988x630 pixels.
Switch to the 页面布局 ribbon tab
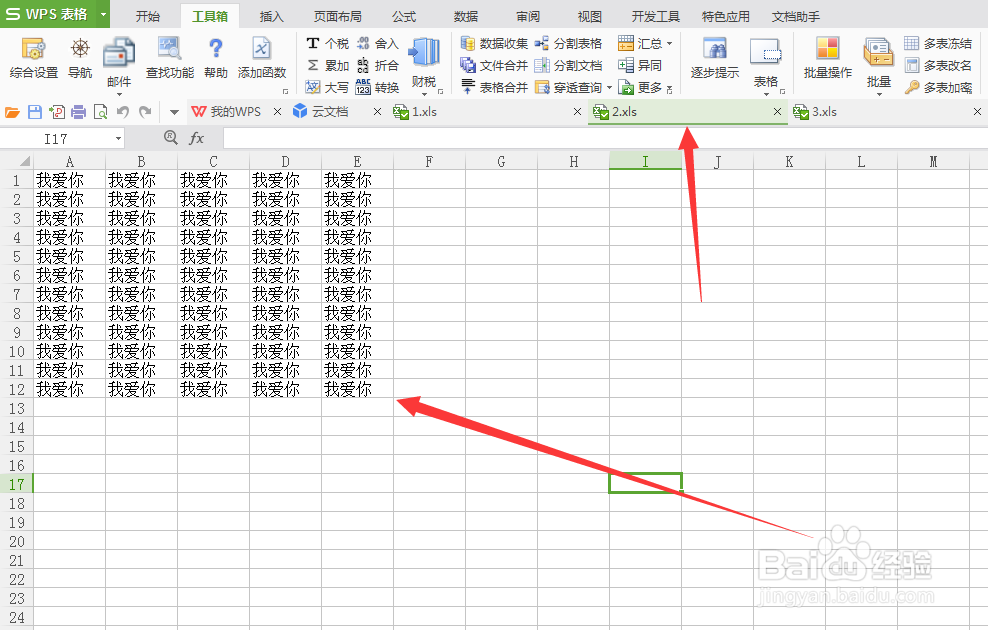pyautogui.click(x=337, y=16)
